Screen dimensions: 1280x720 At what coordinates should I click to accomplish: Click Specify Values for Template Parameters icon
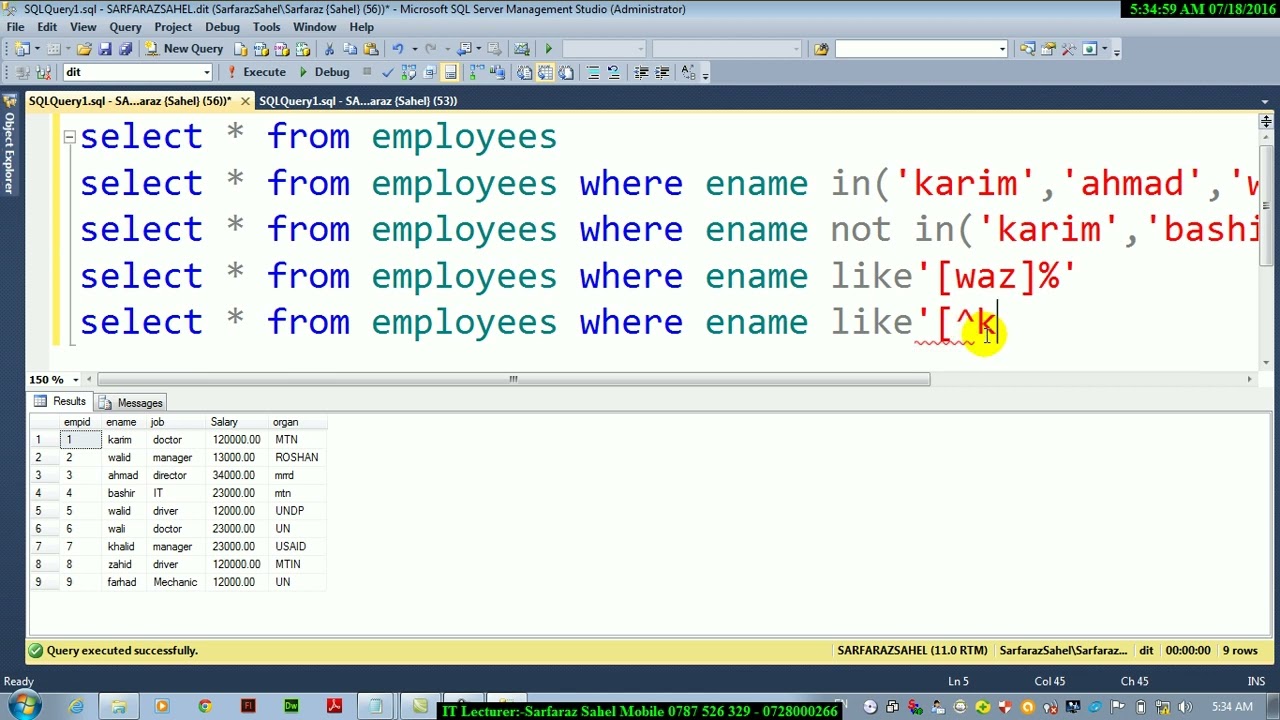689,72
